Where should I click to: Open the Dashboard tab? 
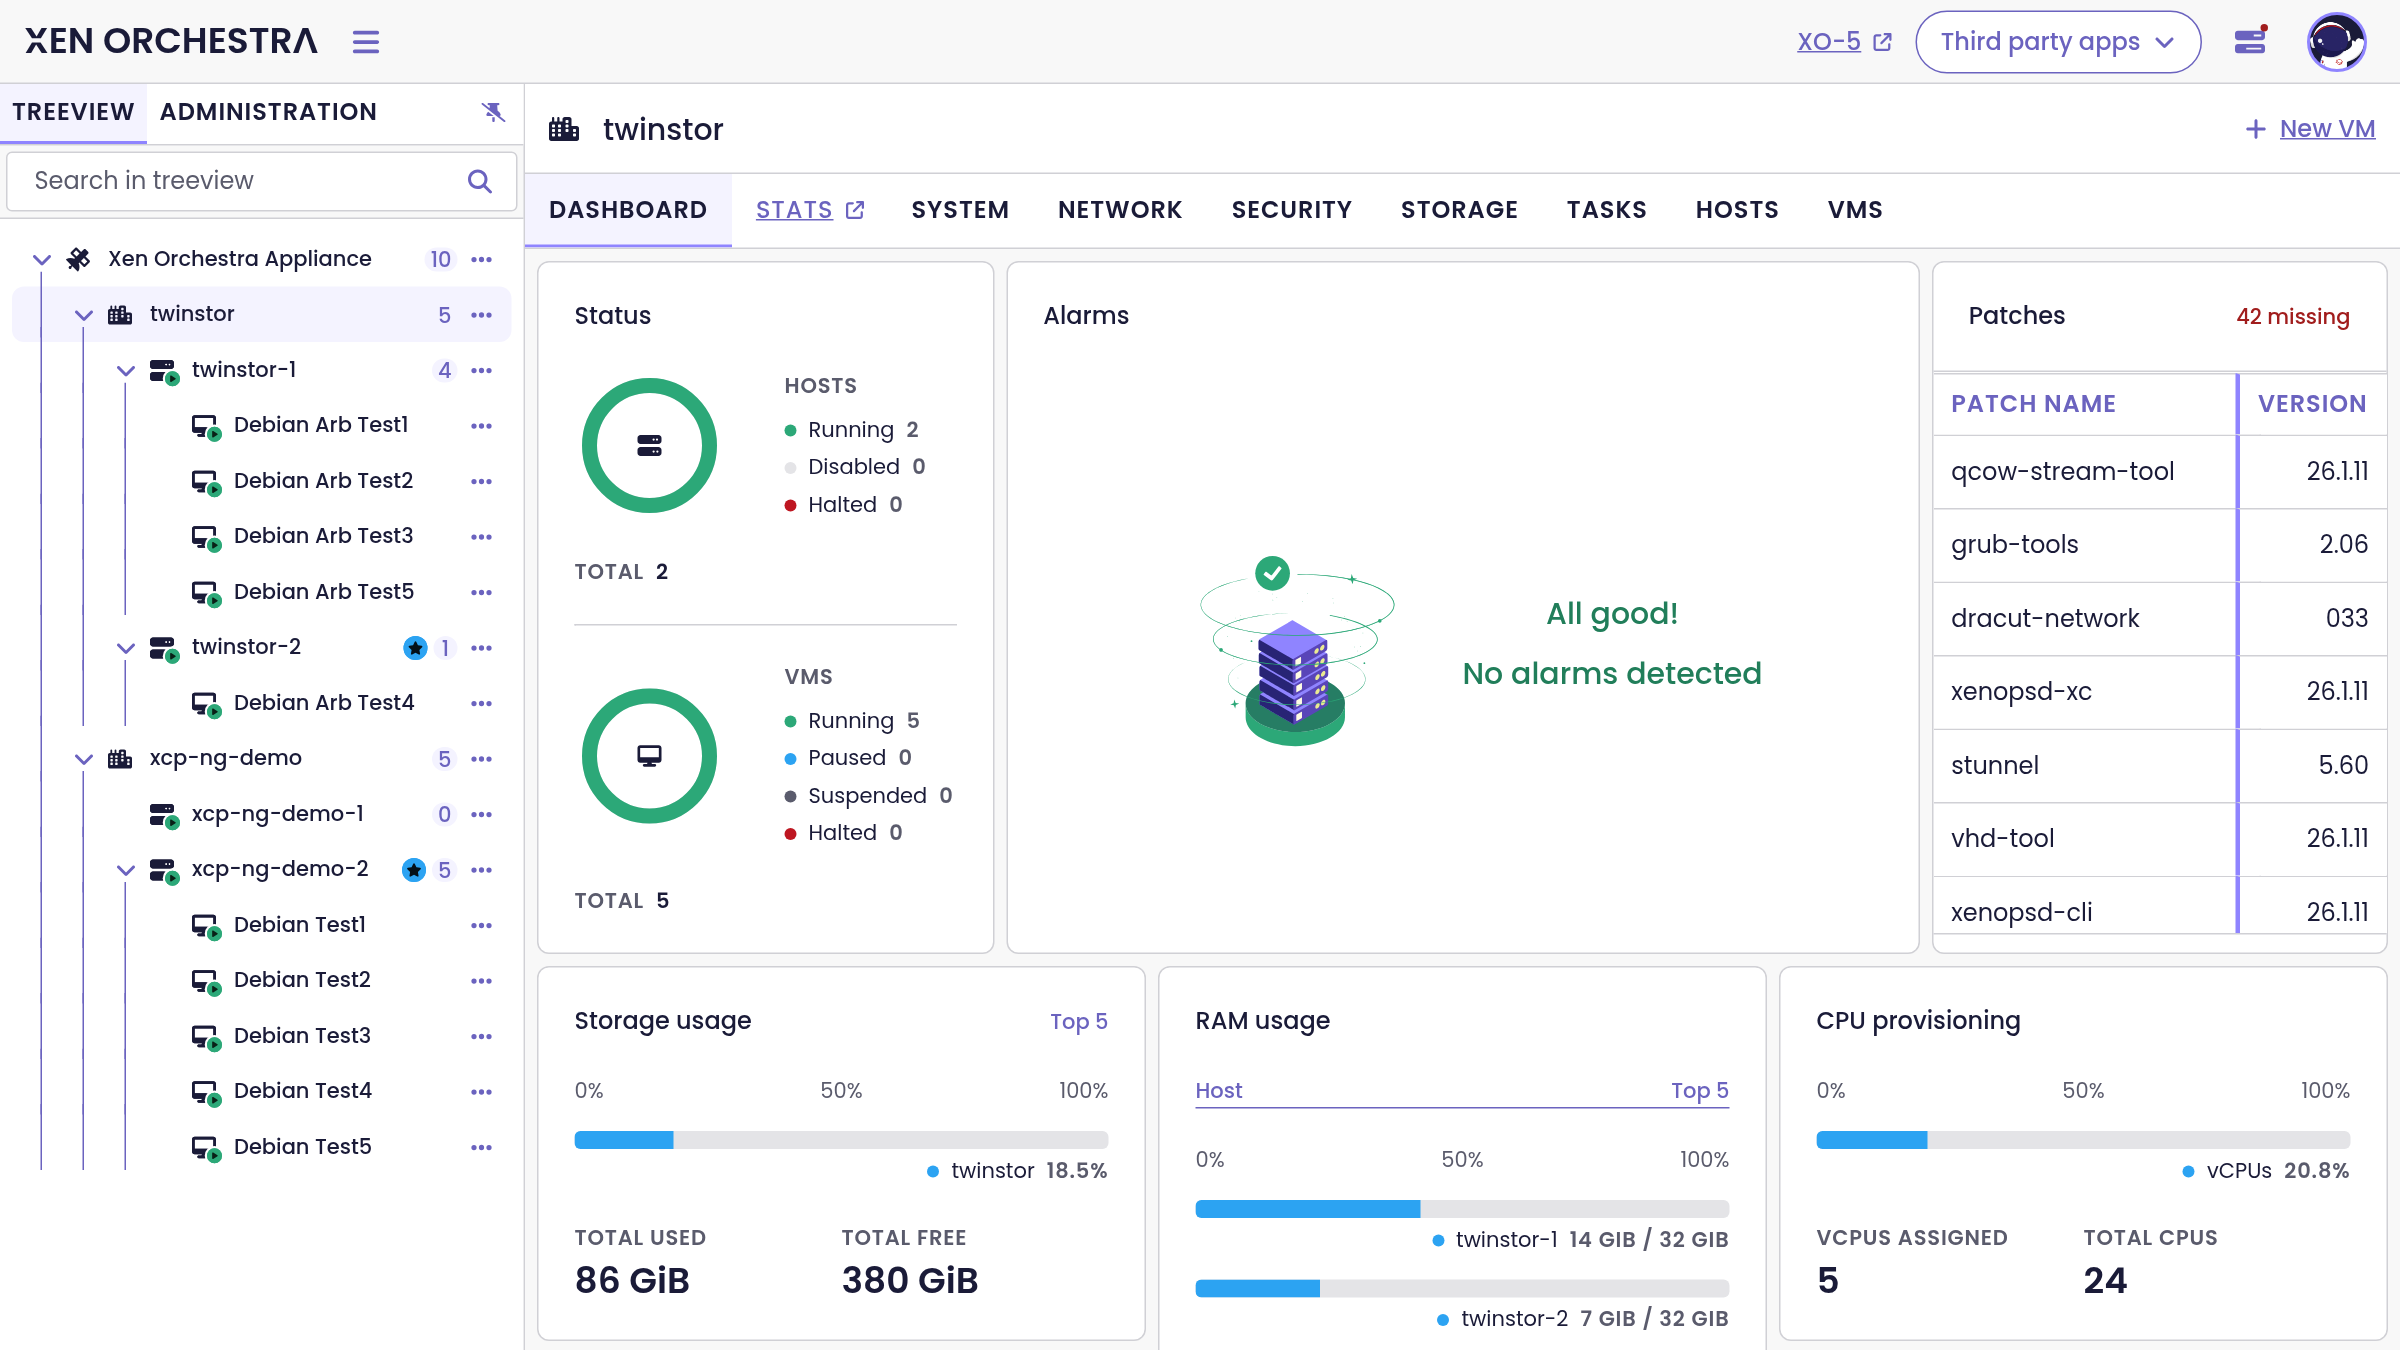point(628,210)
